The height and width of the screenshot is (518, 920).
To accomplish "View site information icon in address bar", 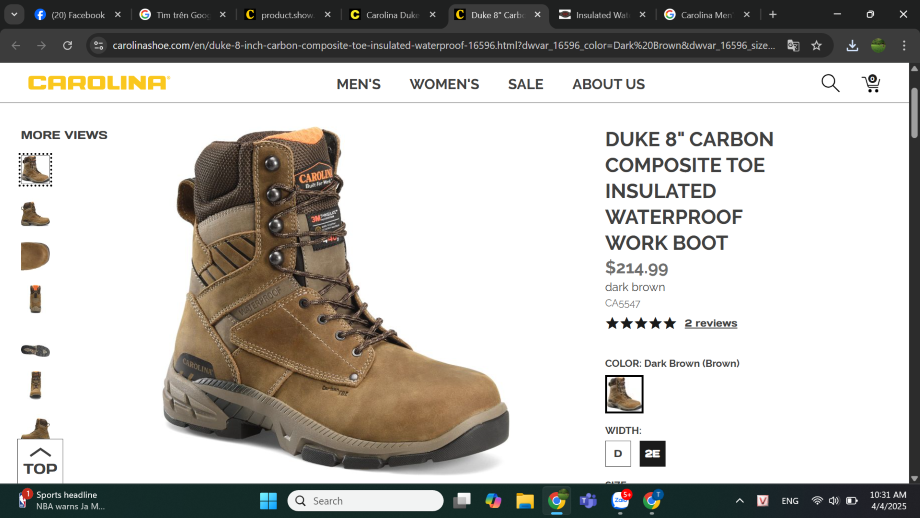I will [99, 45].
